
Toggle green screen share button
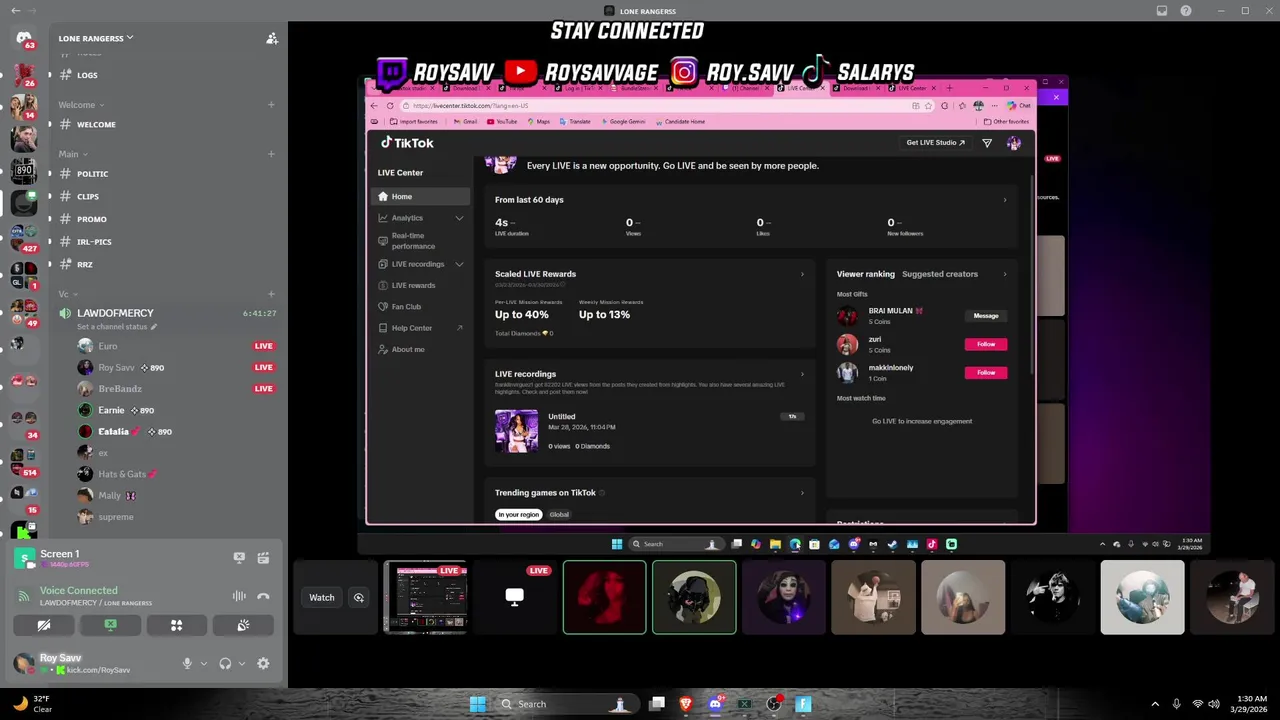click(x=110, y=625)
